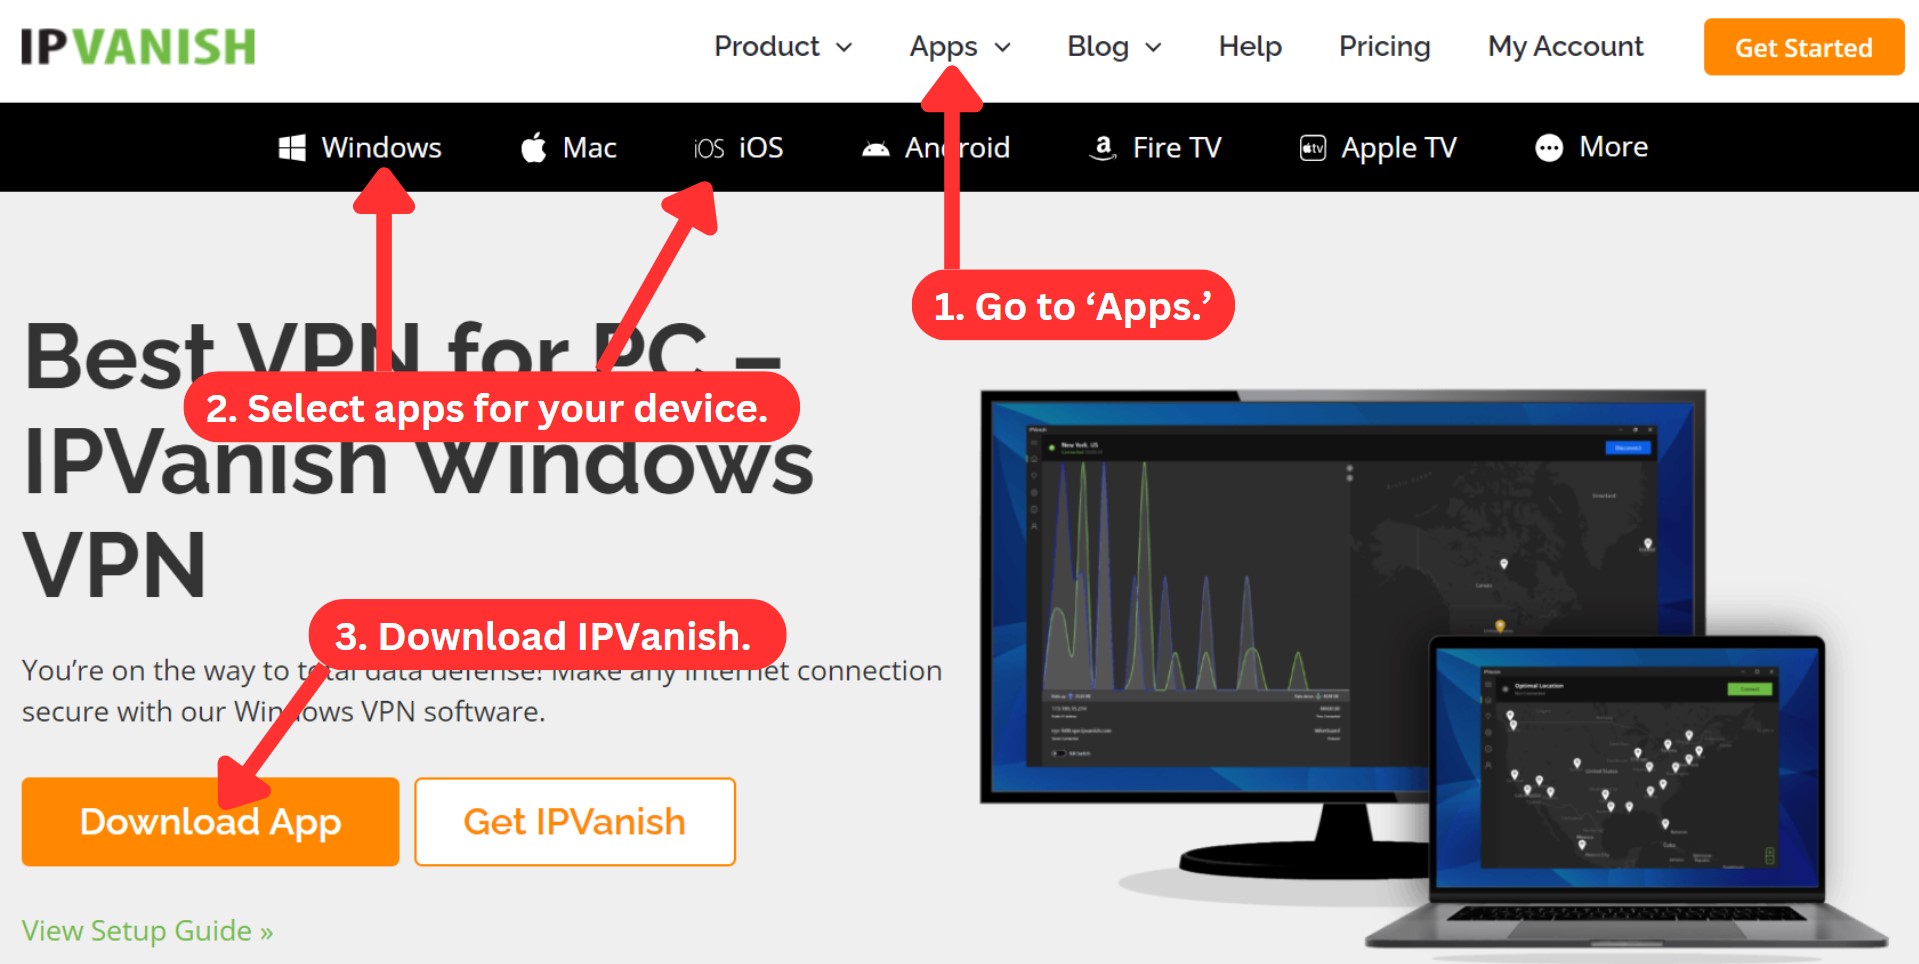This screenshot has height=964, width=1919.
Task: Click the Get Started button
Action: (1804, 47)
